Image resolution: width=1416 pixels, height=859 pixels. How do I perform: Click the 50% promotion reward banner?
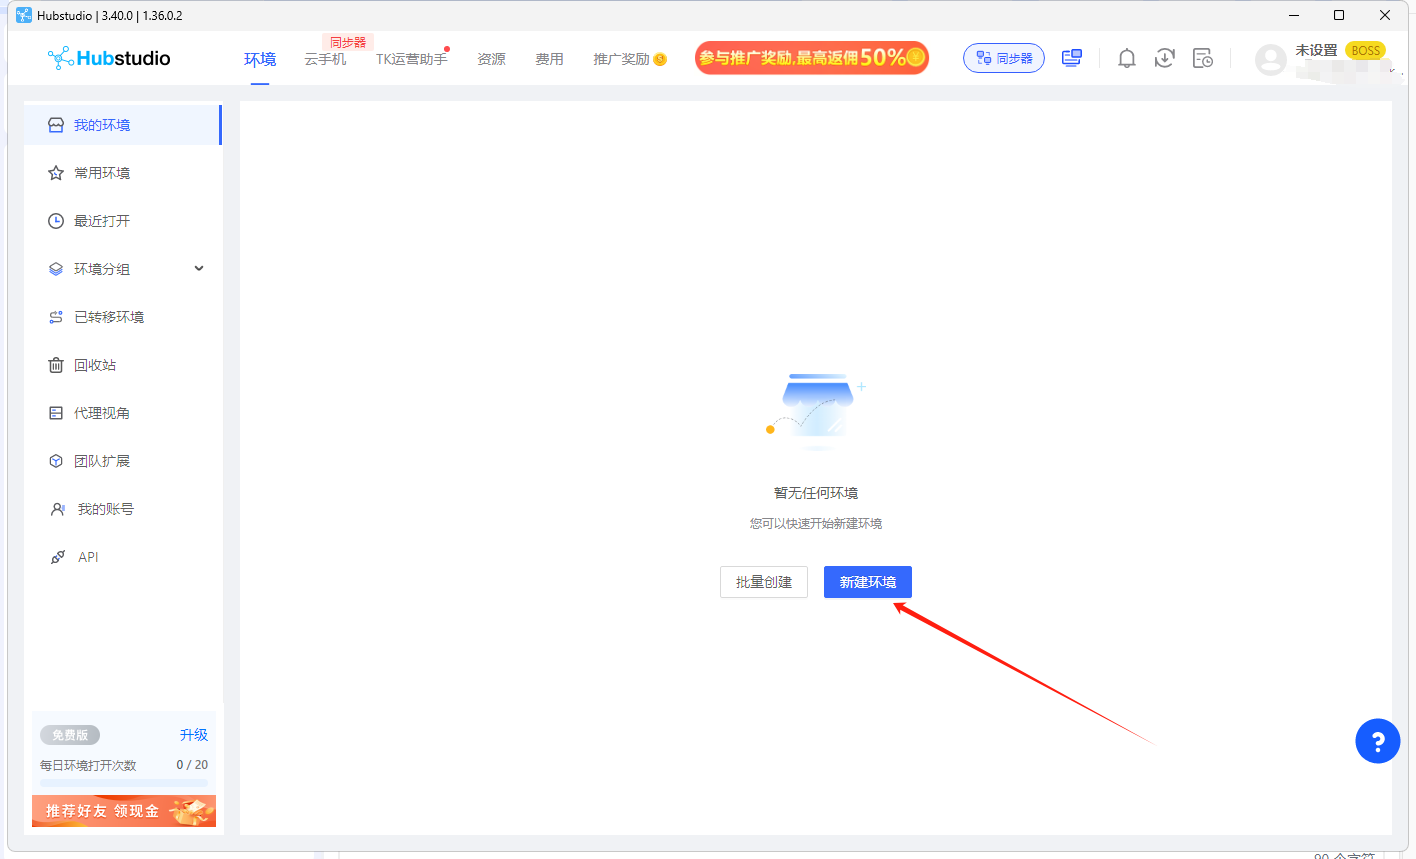tap(811, 58)
